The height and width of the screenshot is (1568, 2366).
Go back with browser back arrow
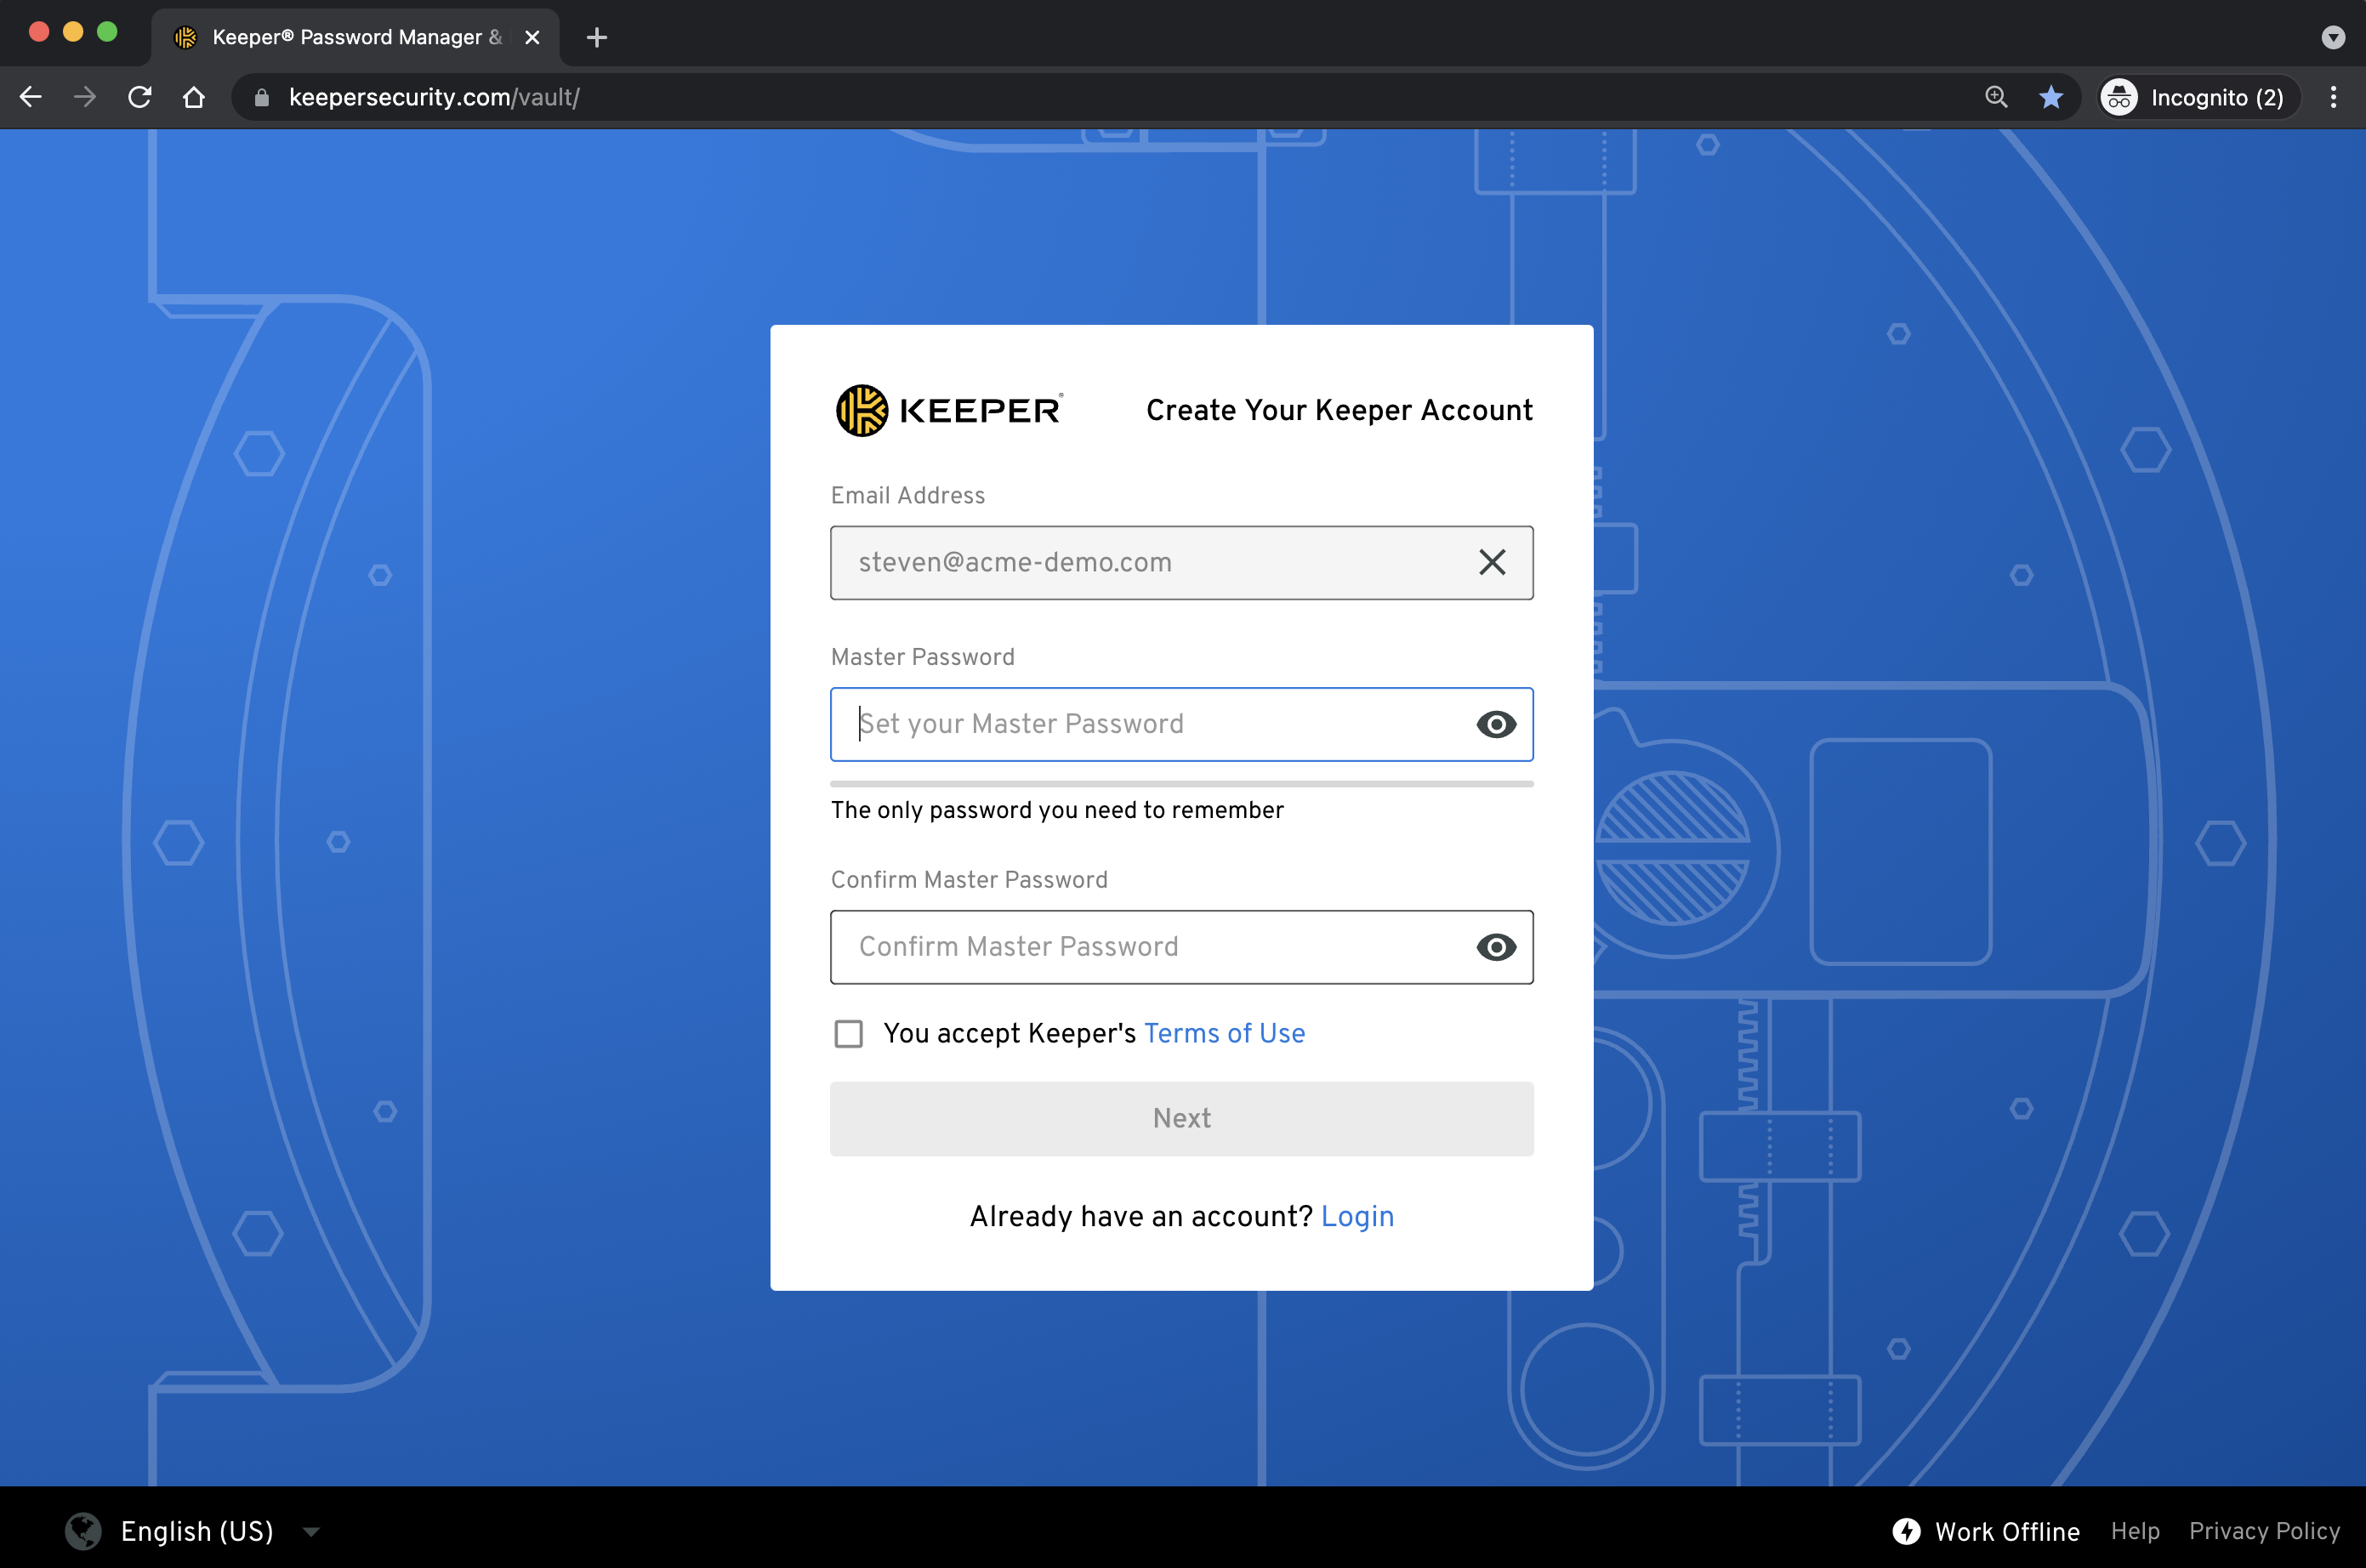coord(31,97)
